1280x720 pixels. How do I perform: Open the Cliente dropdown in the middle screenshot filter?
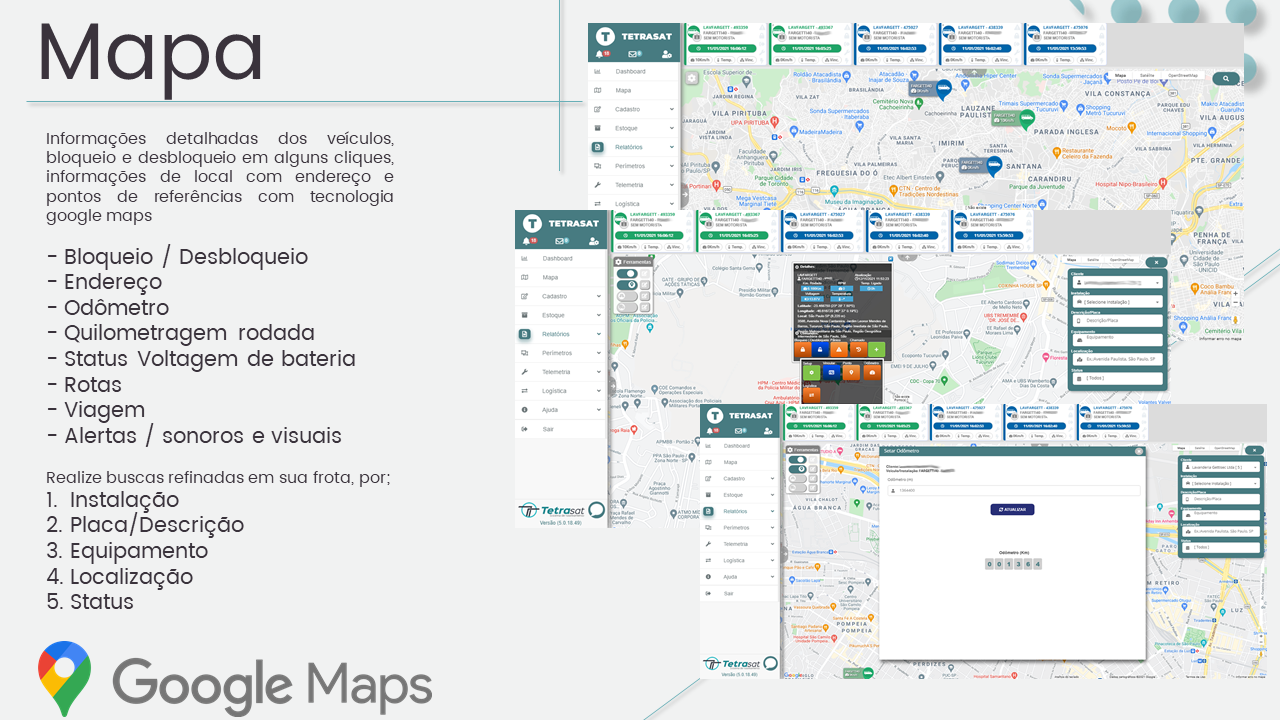pyautogui.click(x=1116, y=283)
